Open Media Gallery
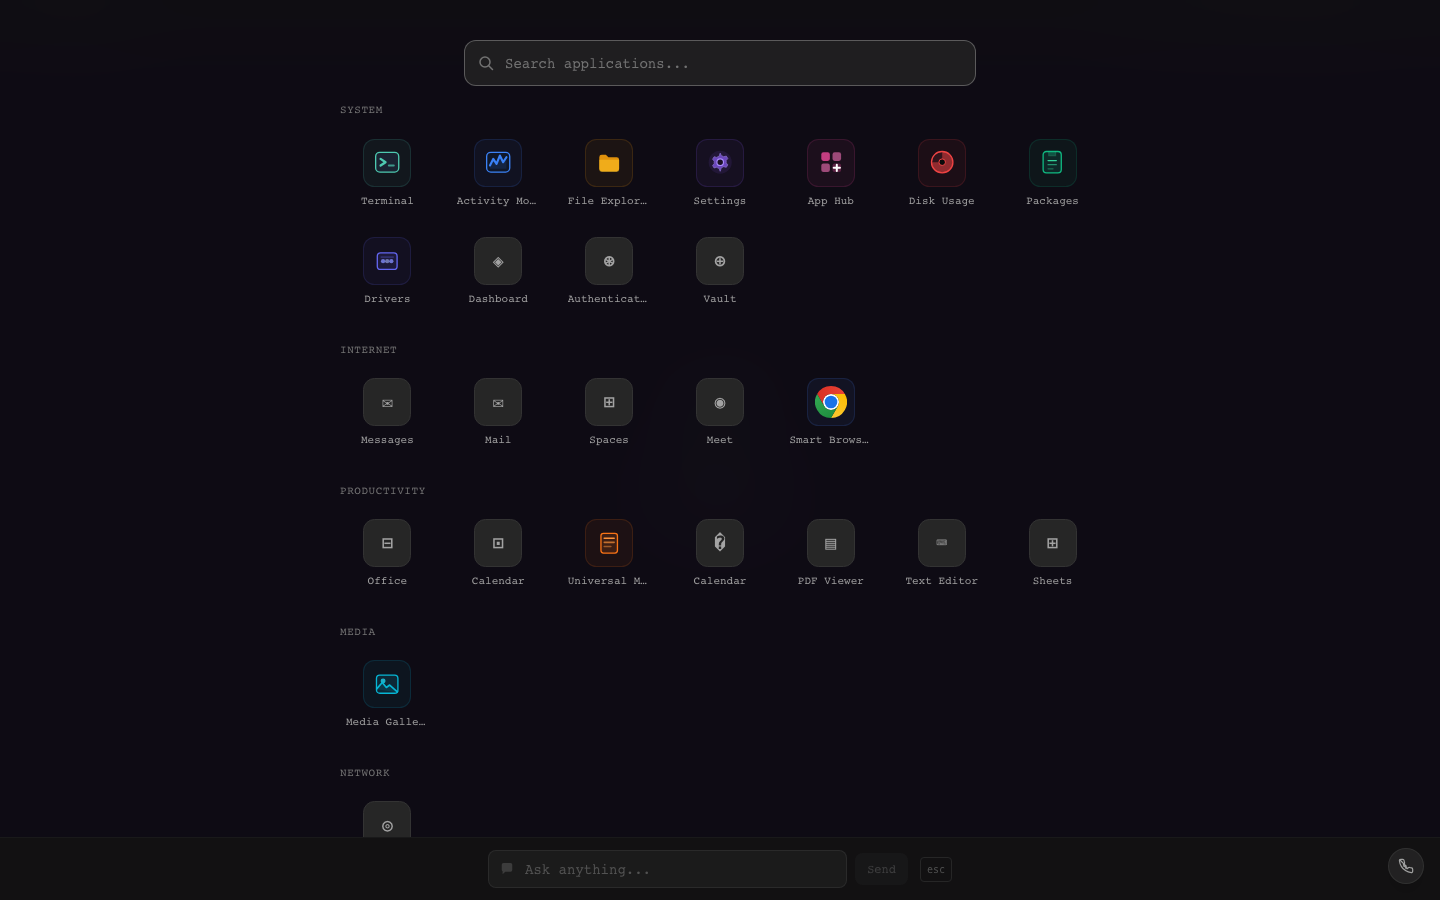Image resolution: width=1440 pixels, height=900 pixels. point(387,684)
